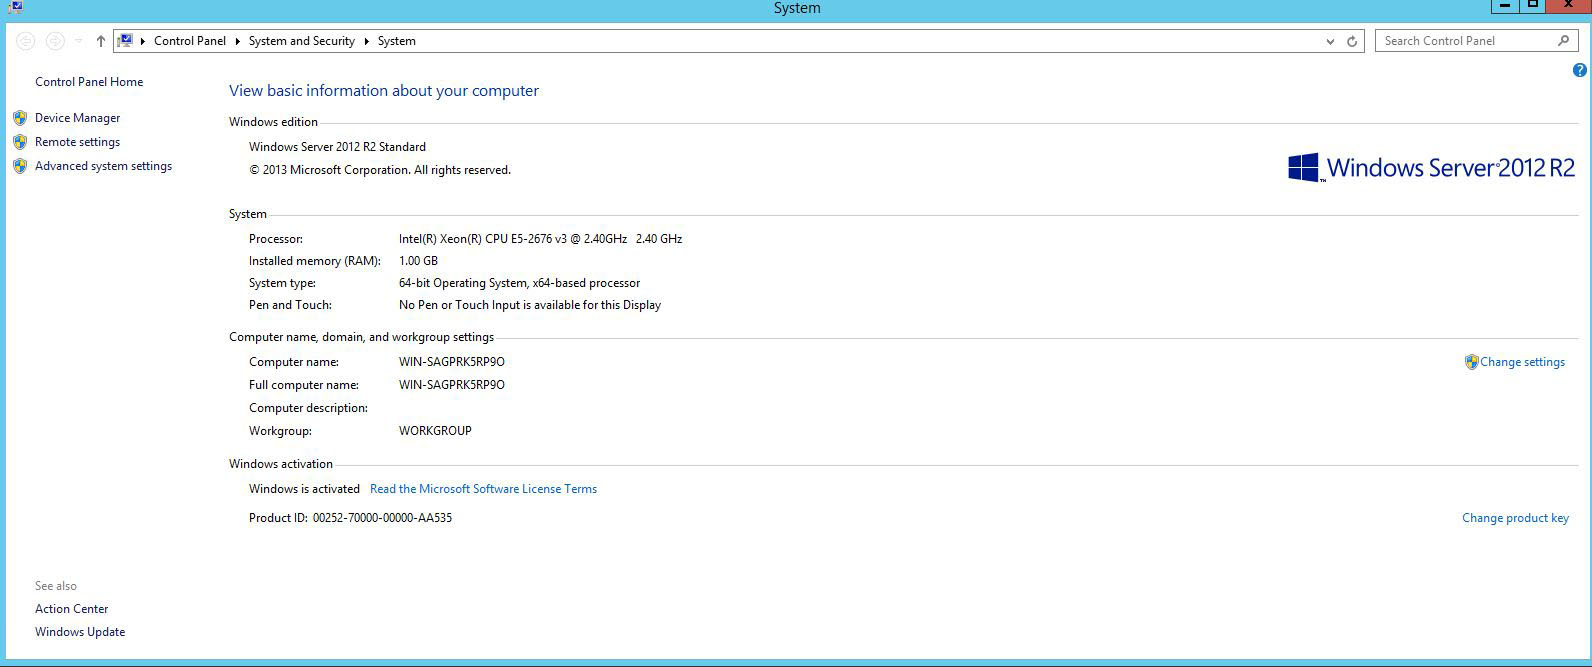Click the WORKGROUP value
Screen dimensions: 1592x667
[435, 431]
